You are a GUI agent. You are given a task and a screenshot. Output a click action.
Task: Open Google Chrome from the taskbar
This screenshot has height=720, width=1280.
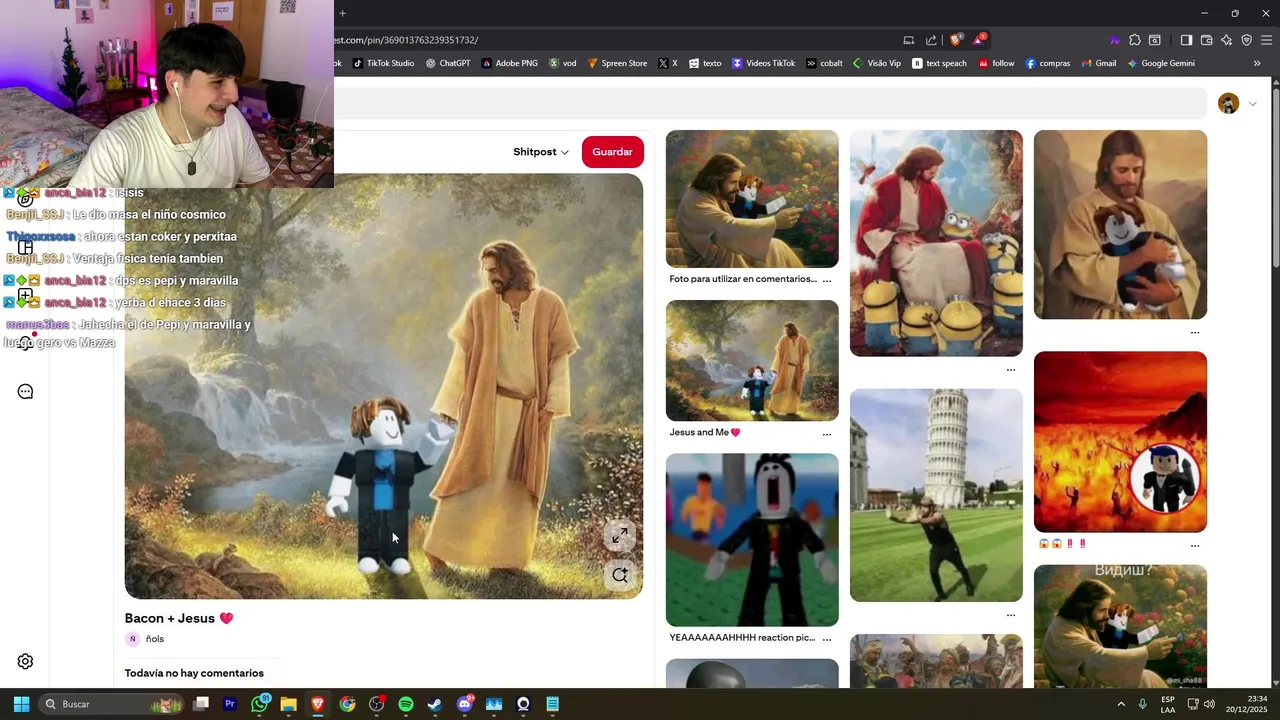pos(347,704)
